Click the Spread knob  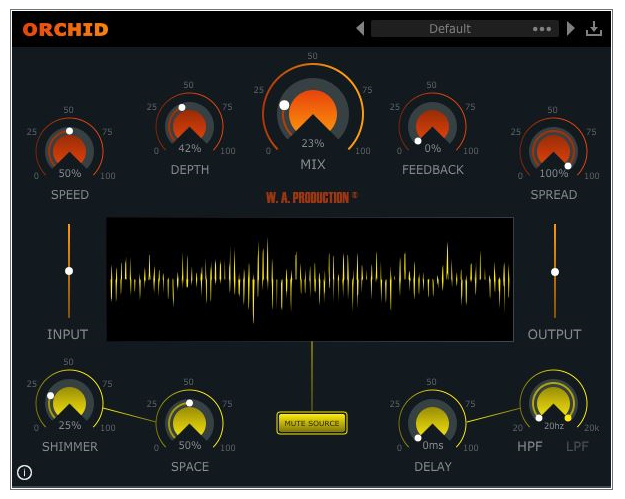click(x=554, y=149)
